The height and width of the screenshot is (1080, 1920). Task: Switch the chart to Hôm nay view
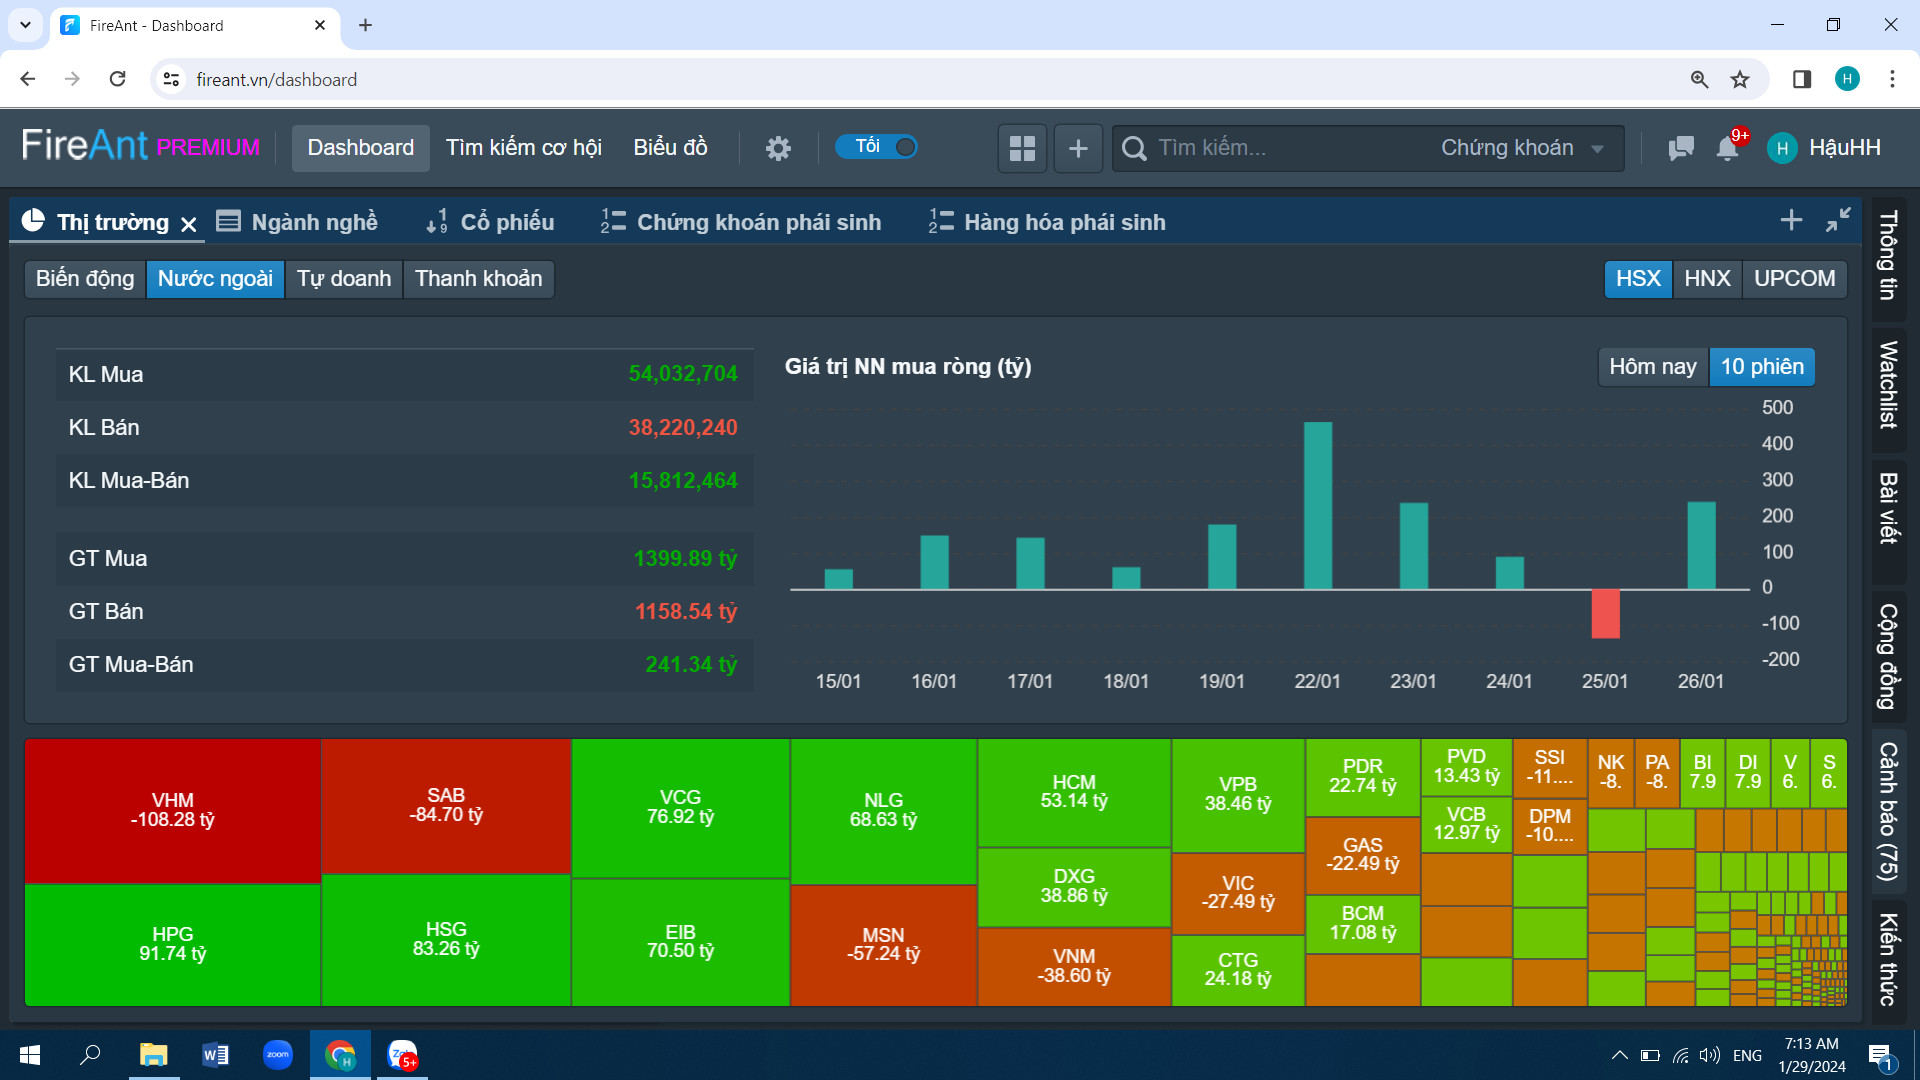[1652, 367]
